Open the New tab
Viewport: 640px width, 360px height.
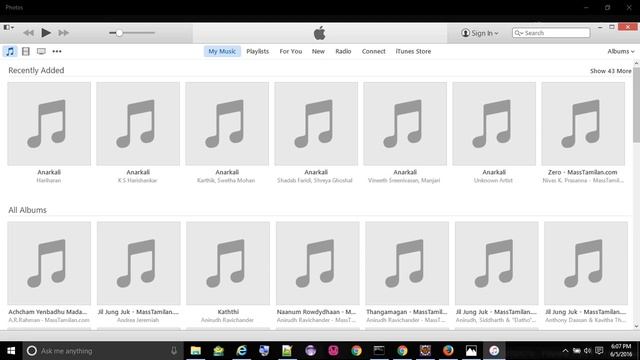coord(318,51)
